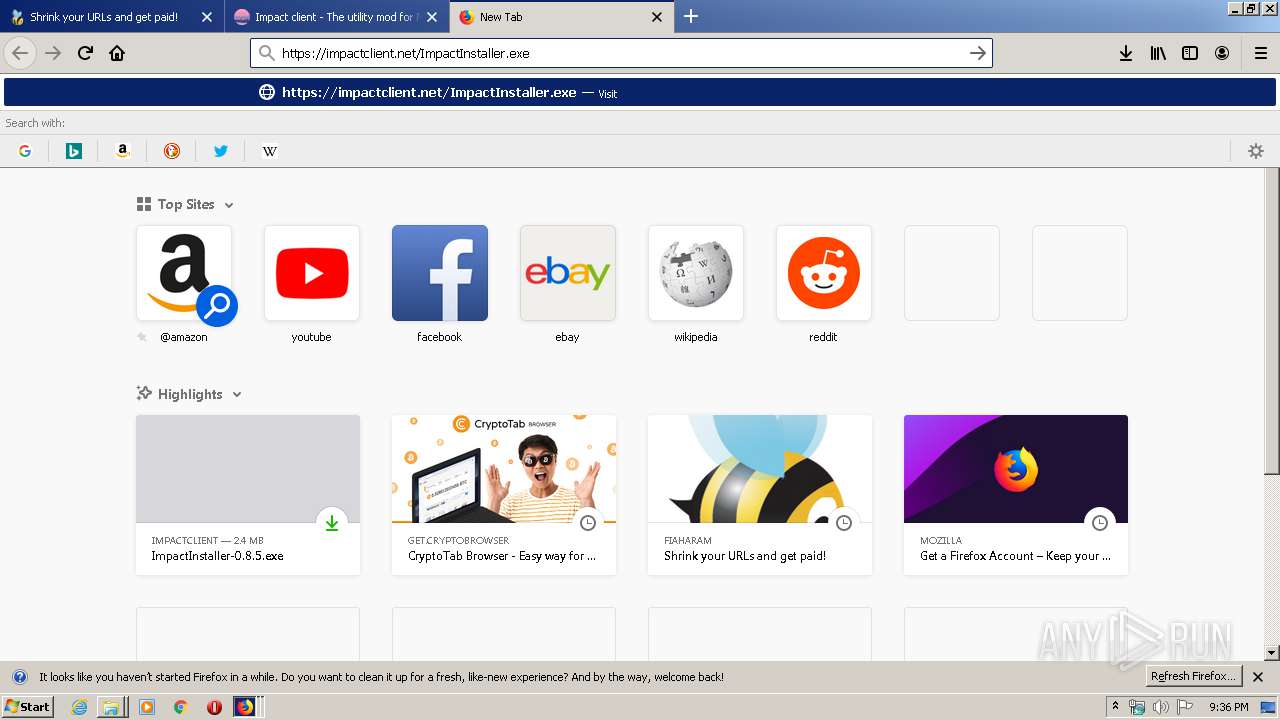Click Refresh Firefox button

point(1193,676)
